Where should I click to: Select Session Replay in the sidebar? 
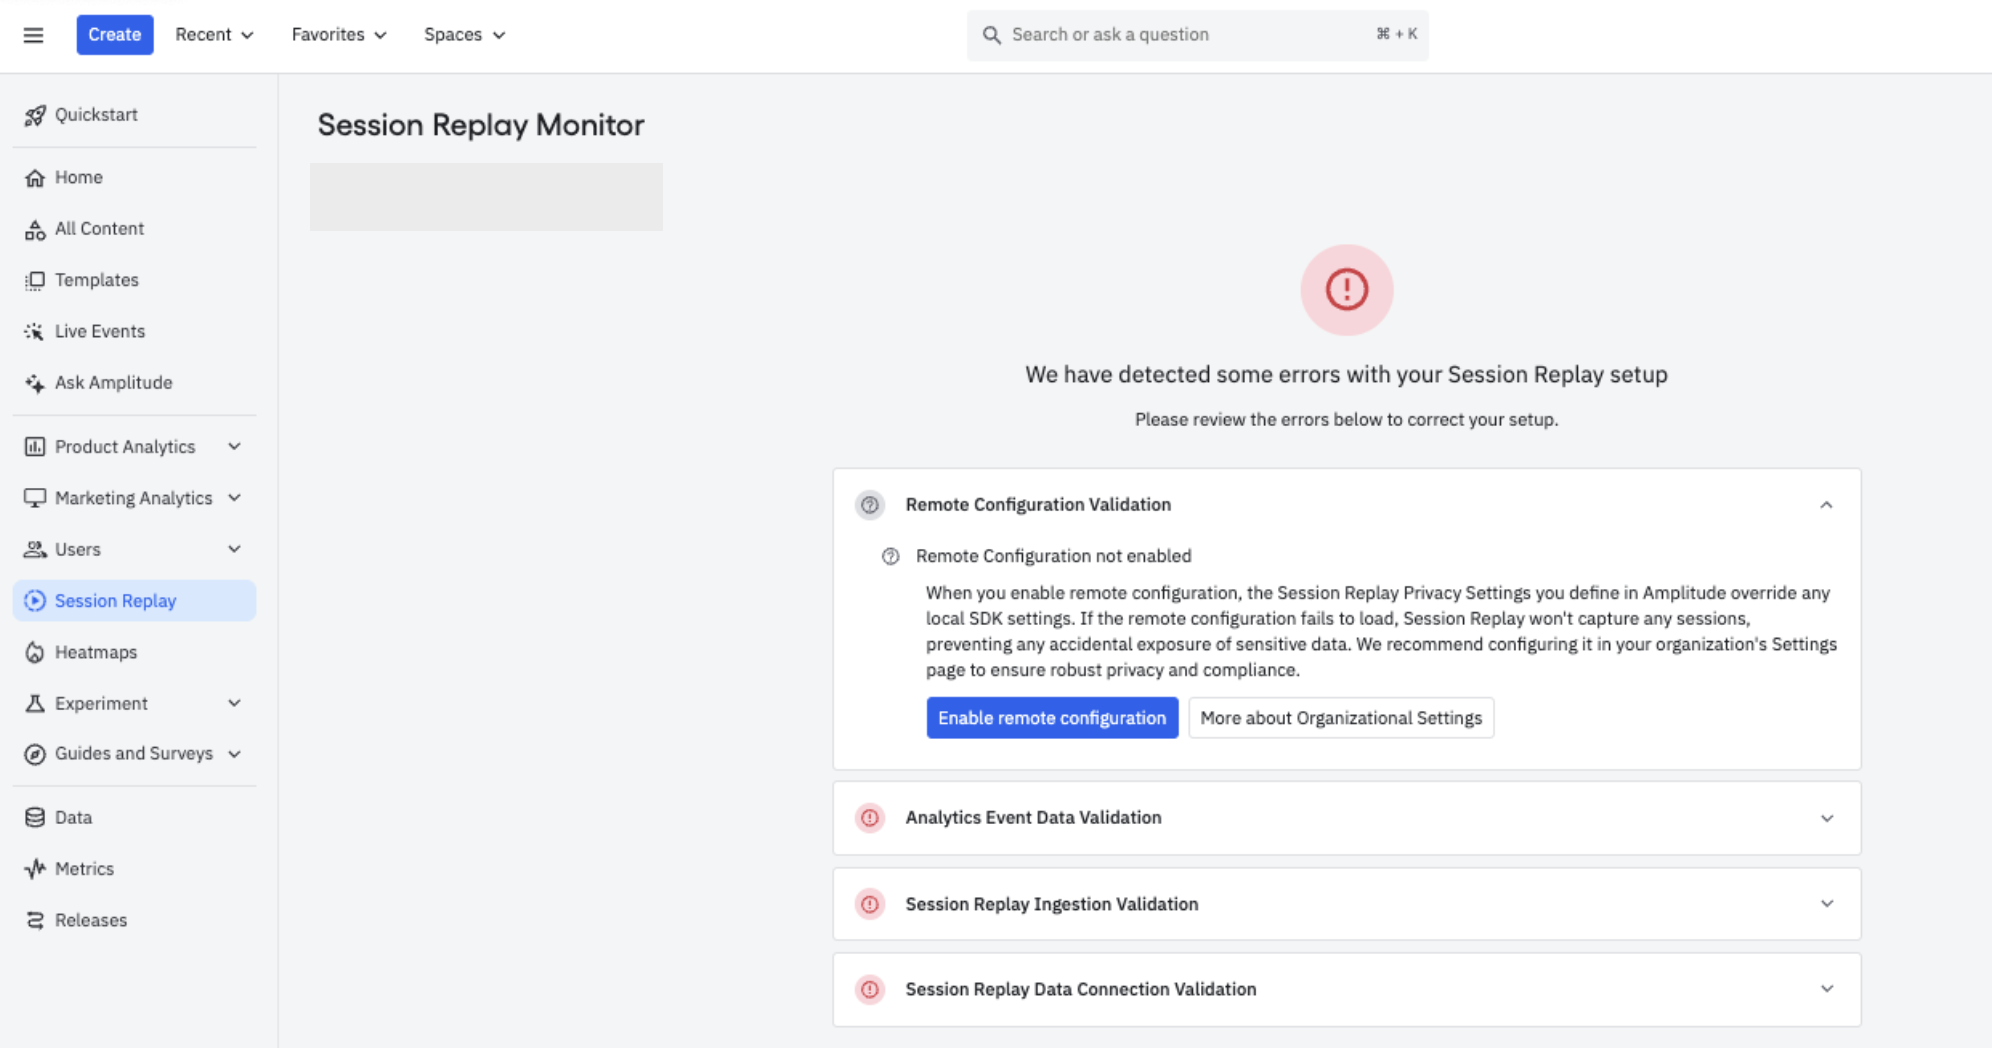[x=115, y=601]
